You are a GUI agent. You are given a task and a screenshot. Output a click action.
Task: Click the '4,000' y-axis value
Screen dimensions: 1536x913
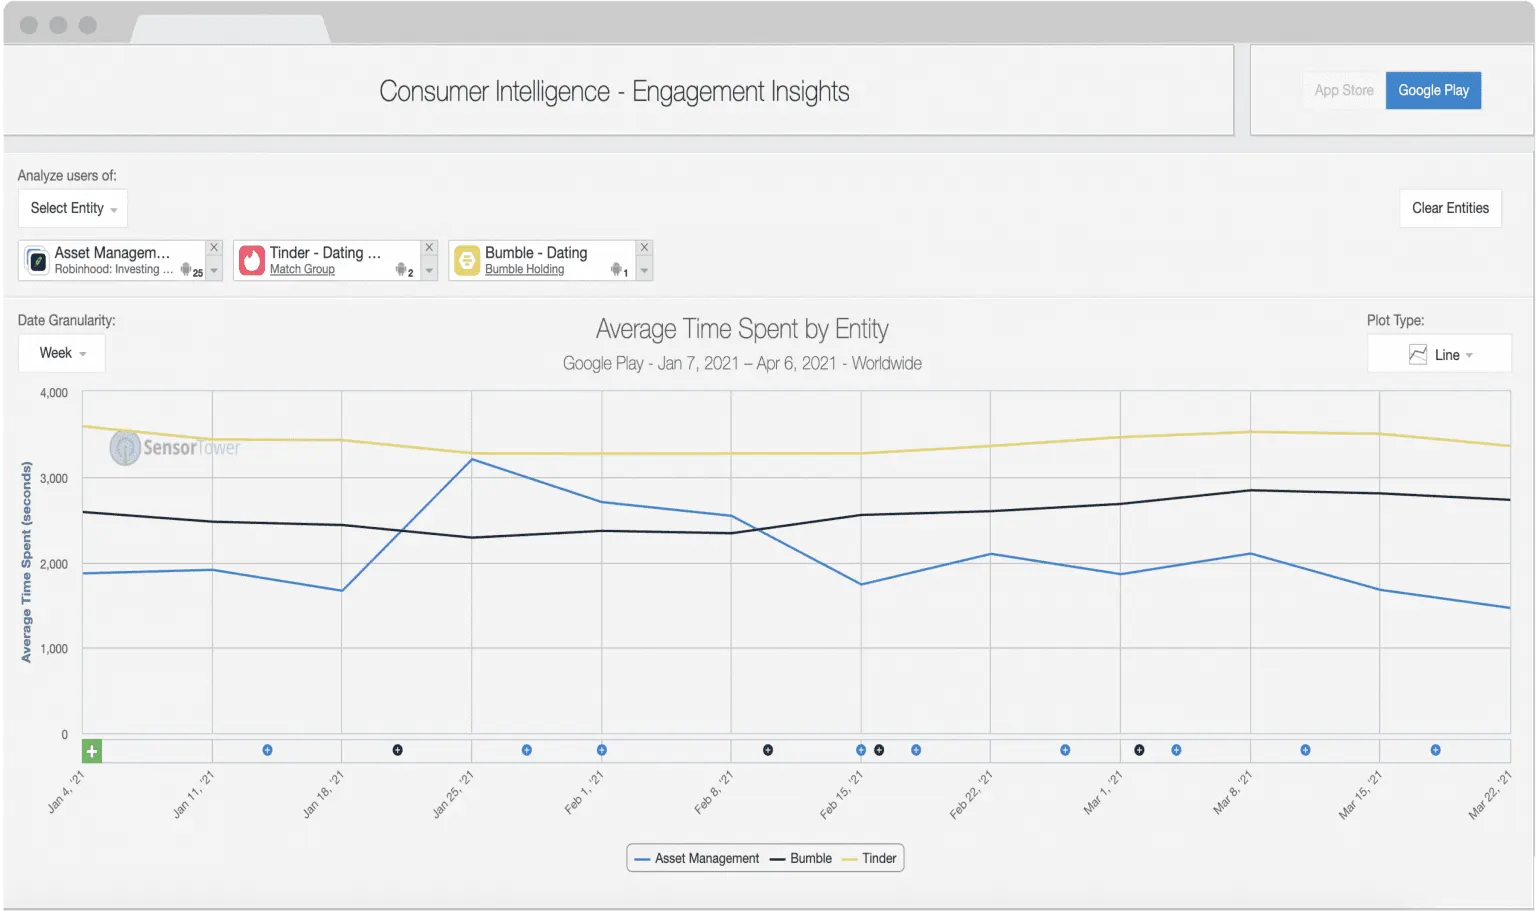(x=54, y=393)
